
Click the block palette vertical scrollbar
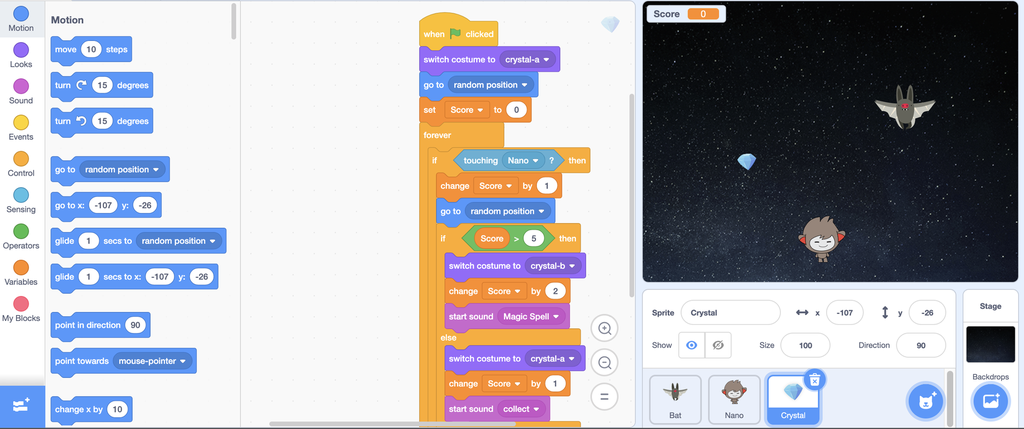234,20
